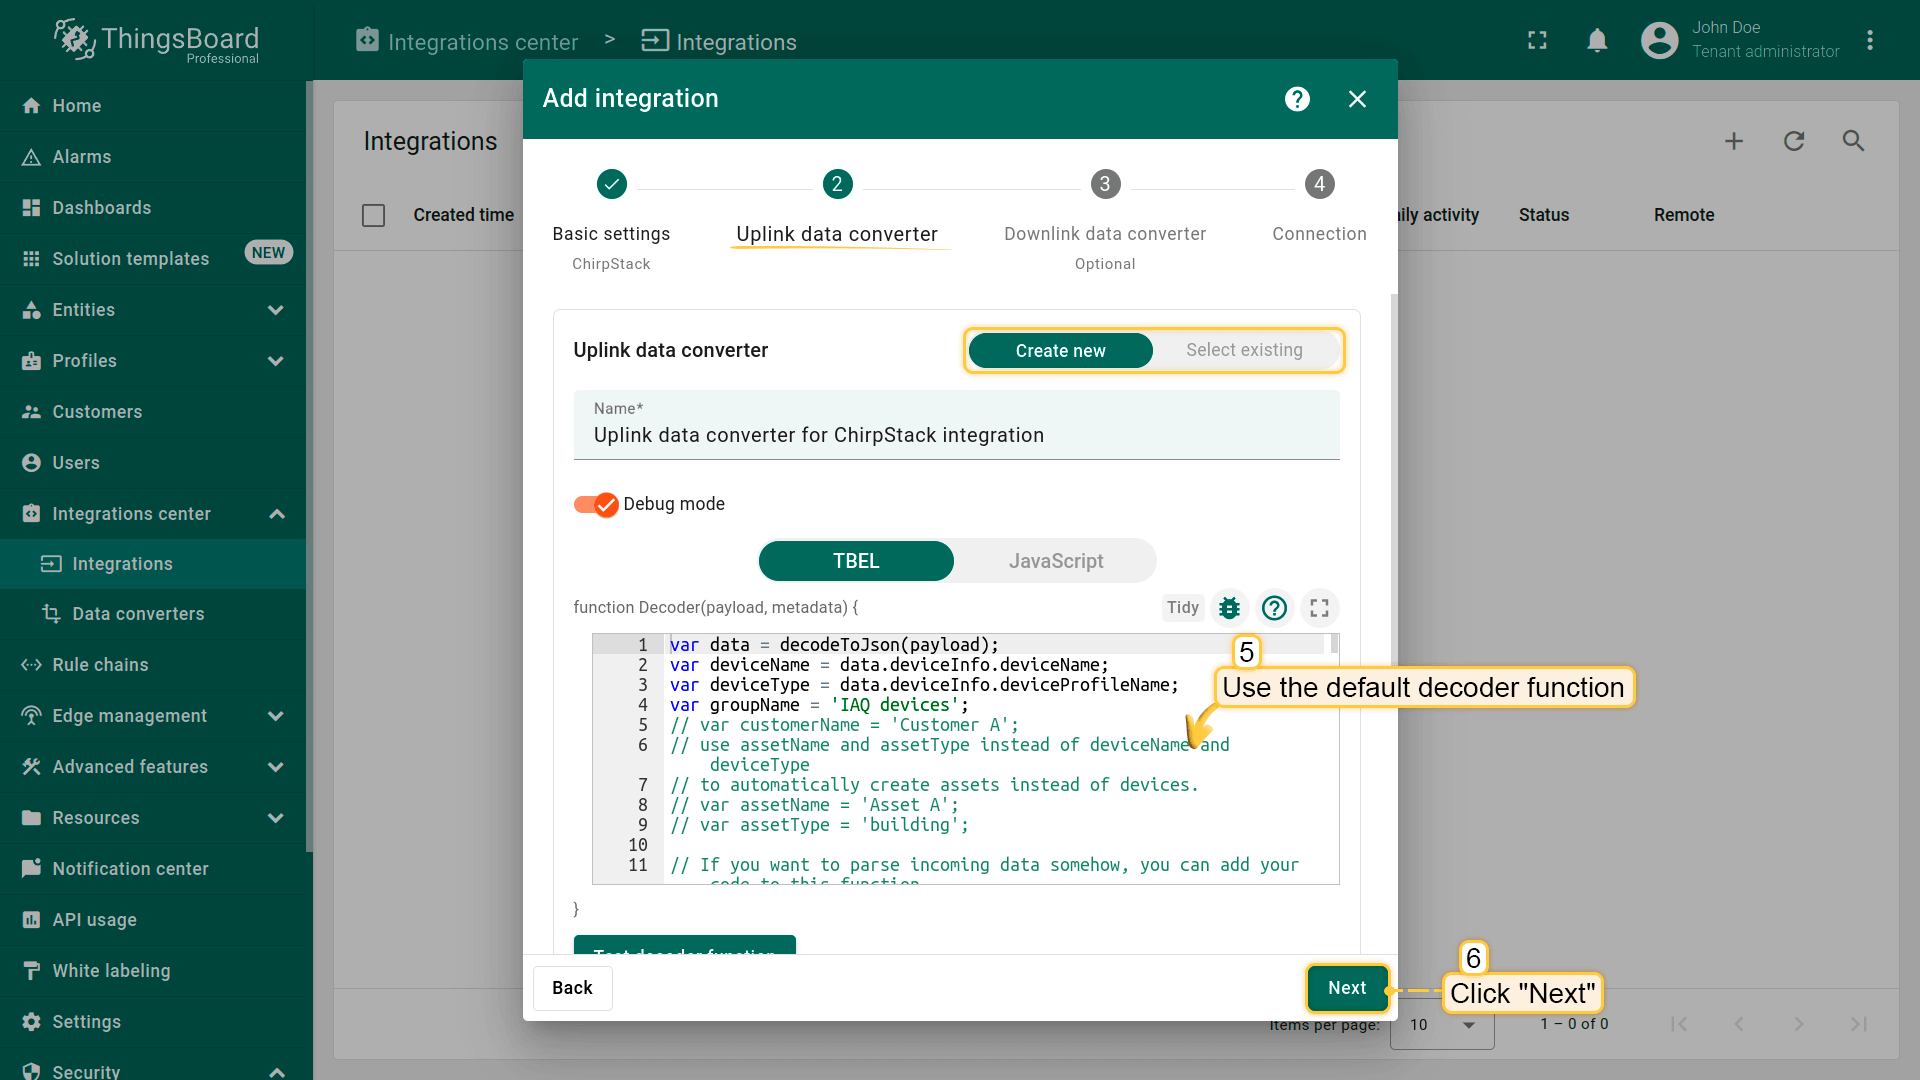
Task: Open Rule chains page
Action: 153,665
